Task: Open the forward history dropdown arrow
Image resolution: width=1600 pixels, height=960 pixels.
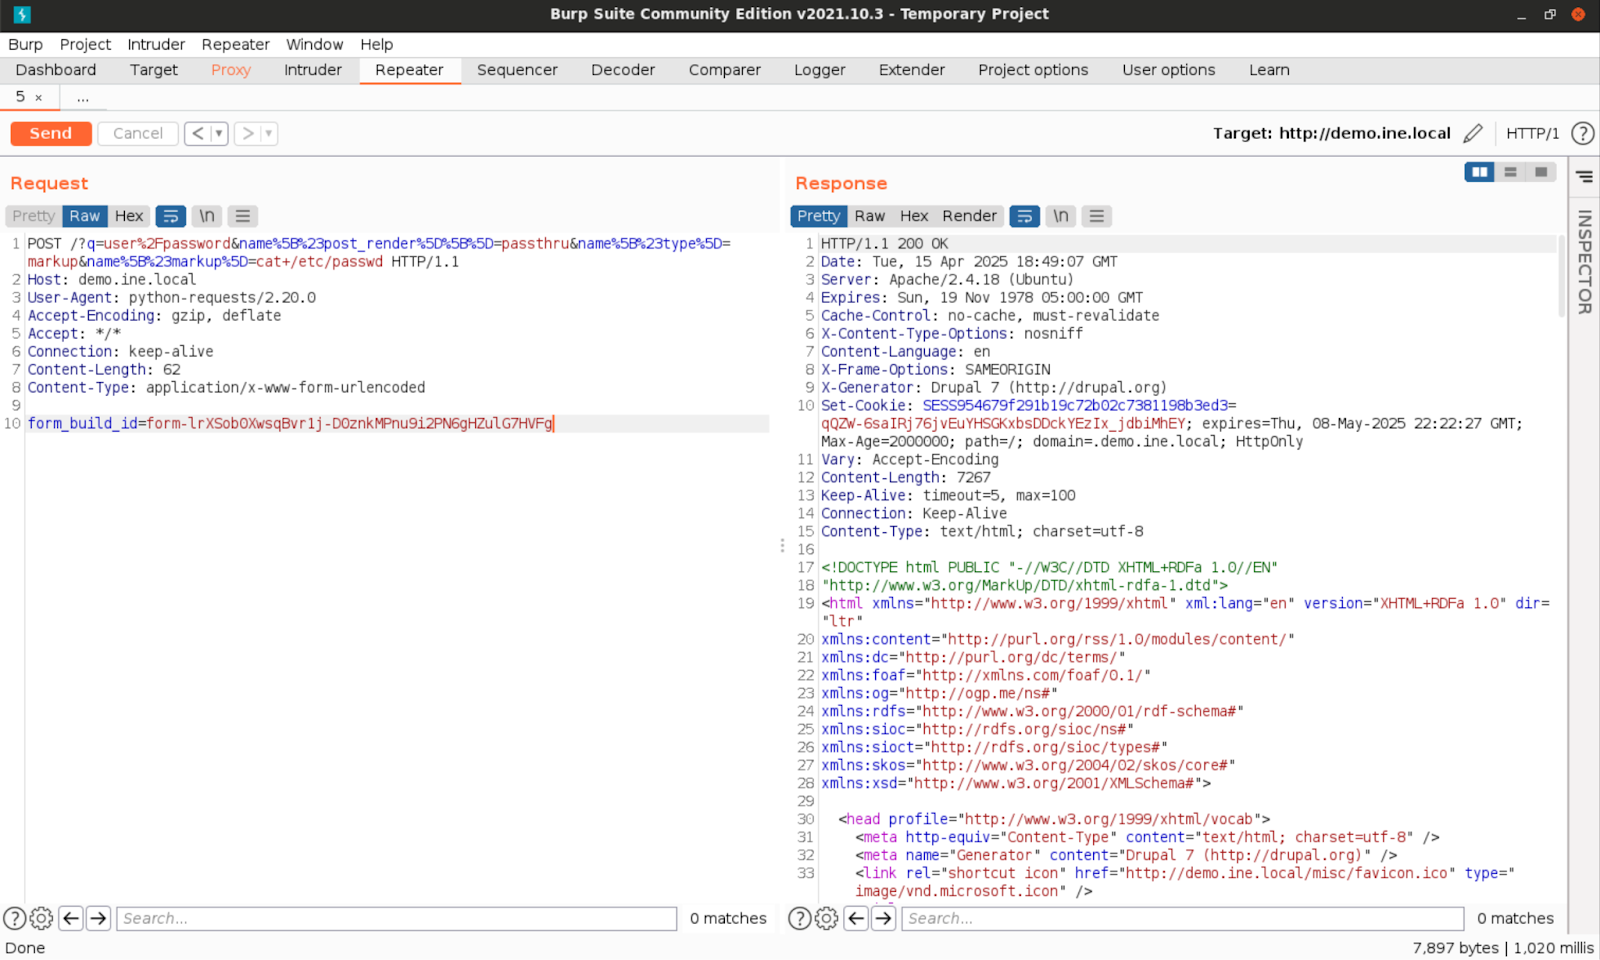Action: (x=269, y=133)
